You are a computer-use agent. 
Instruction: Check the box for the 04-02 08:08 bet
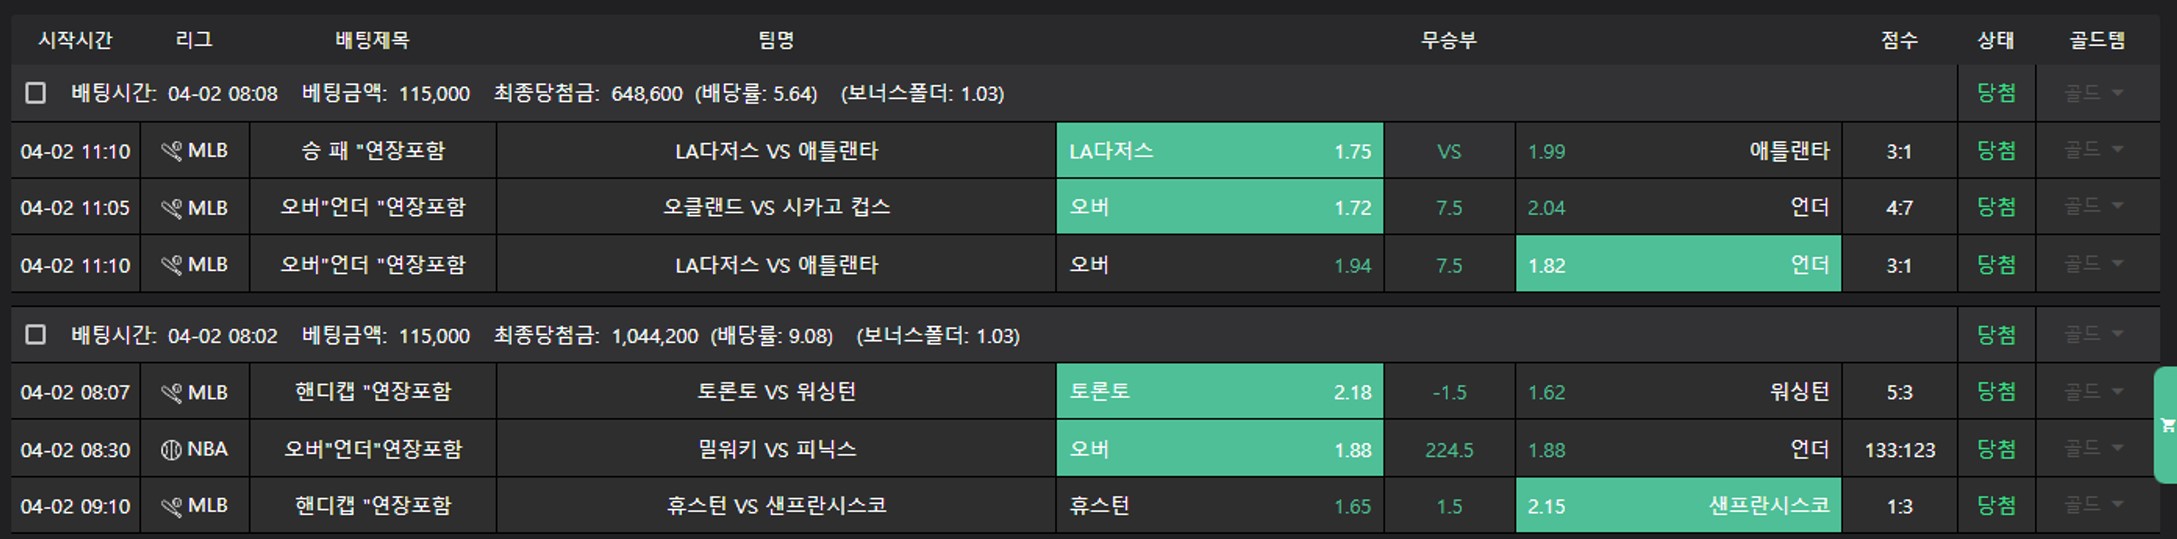36,93
